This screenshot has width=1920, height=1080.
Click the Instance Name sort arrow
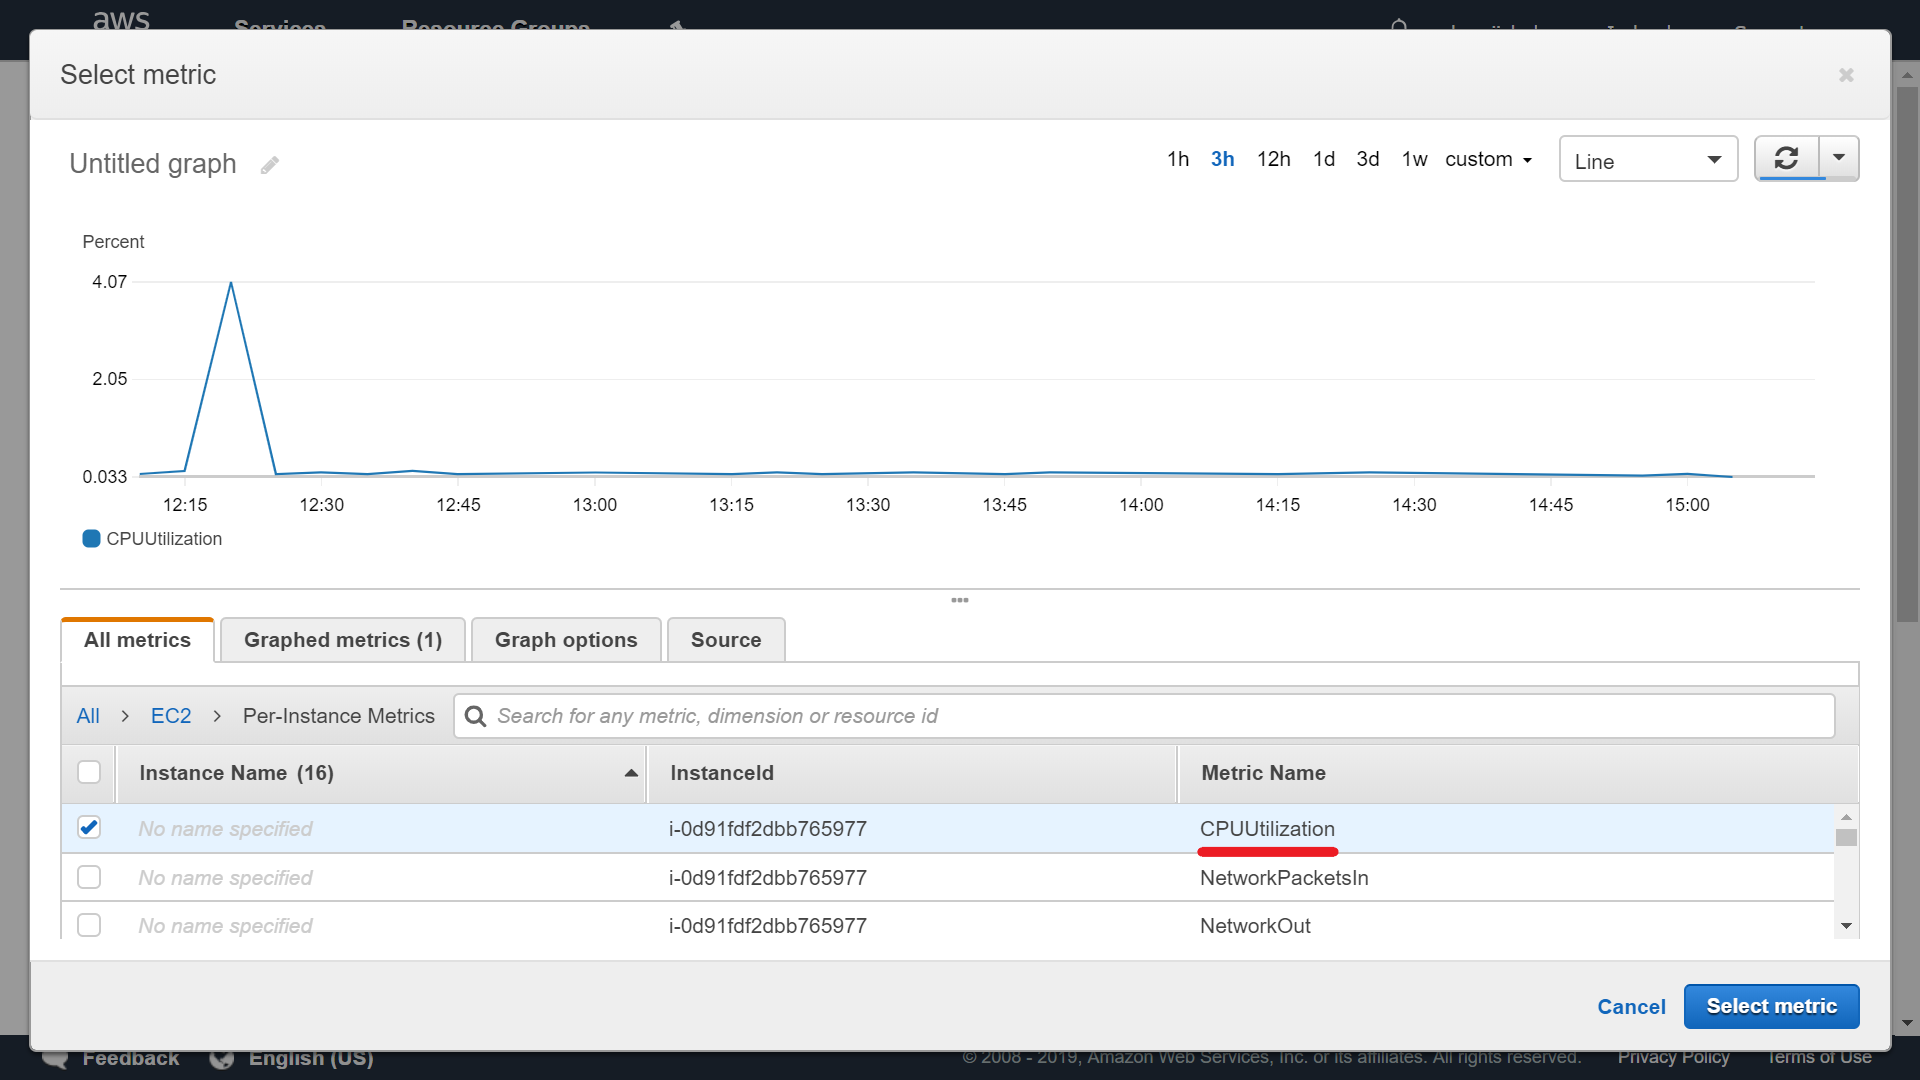pyautogui.click(x=631, y=773)
